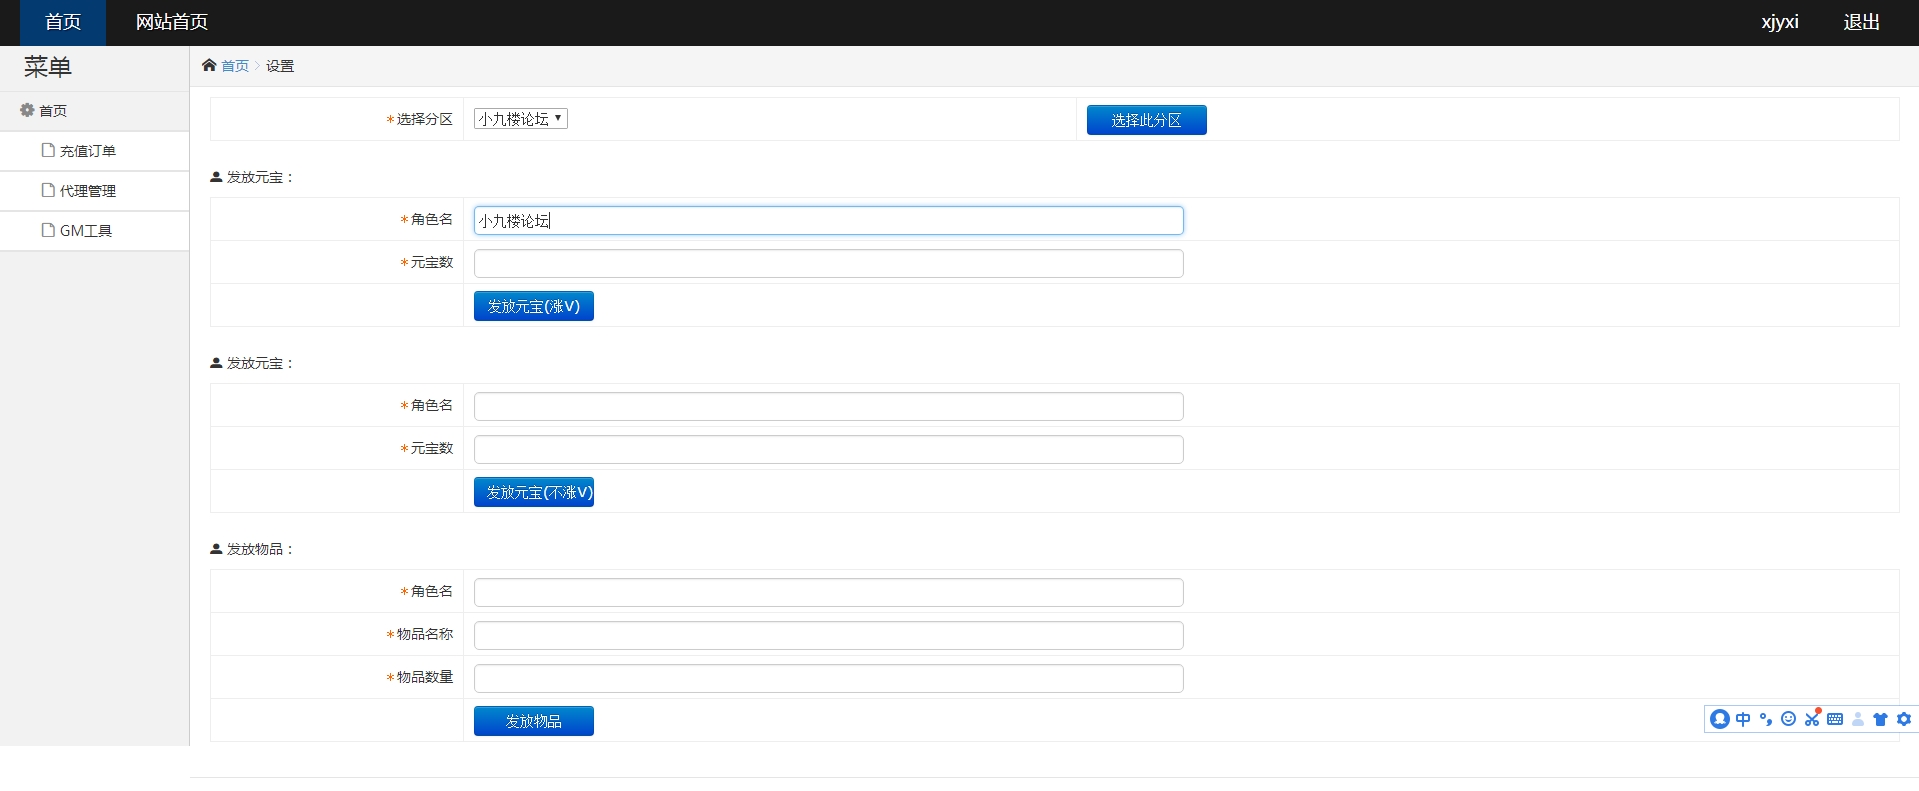Toggle Chinese/English mode in IME toolbar
This screenshot has height=791, width=1919.
(x=1743, y=719)
